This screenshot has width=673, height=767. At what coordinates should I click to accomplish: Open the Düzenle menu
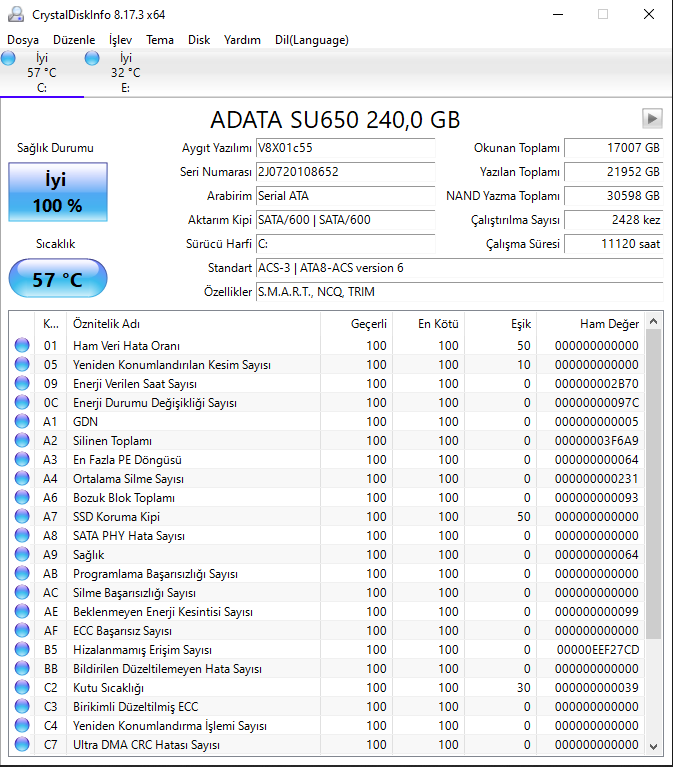point(74,40)
